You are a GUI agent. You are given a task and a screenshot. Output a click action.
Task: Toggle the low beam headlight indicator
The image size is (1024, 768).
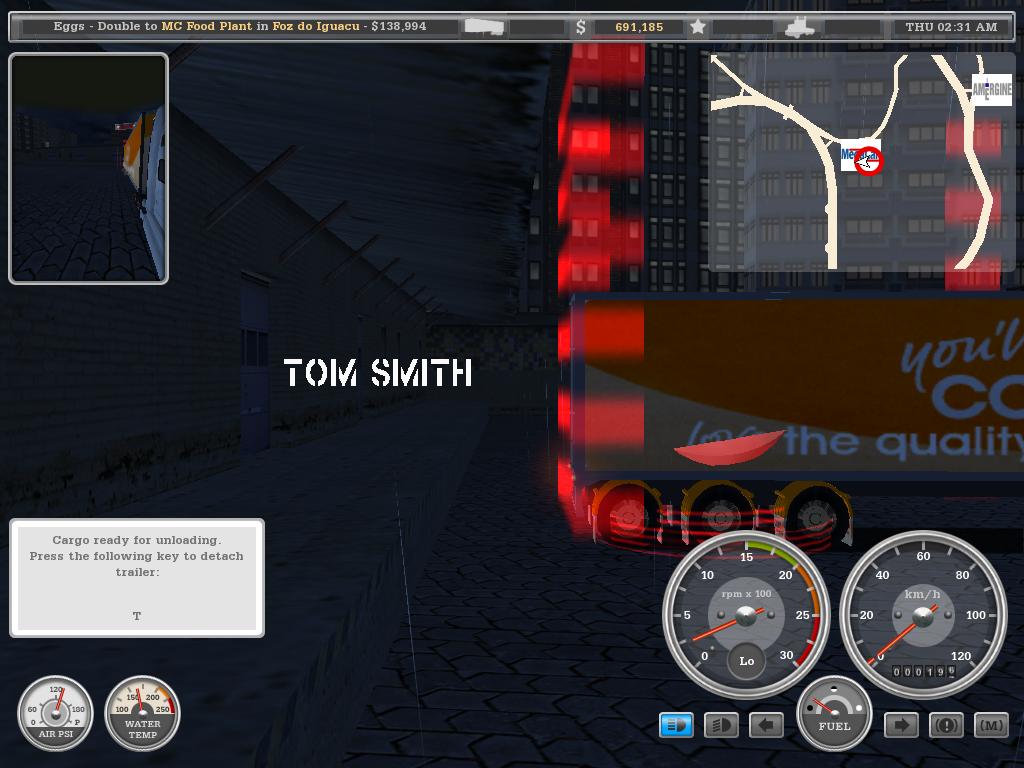point(721,725)
